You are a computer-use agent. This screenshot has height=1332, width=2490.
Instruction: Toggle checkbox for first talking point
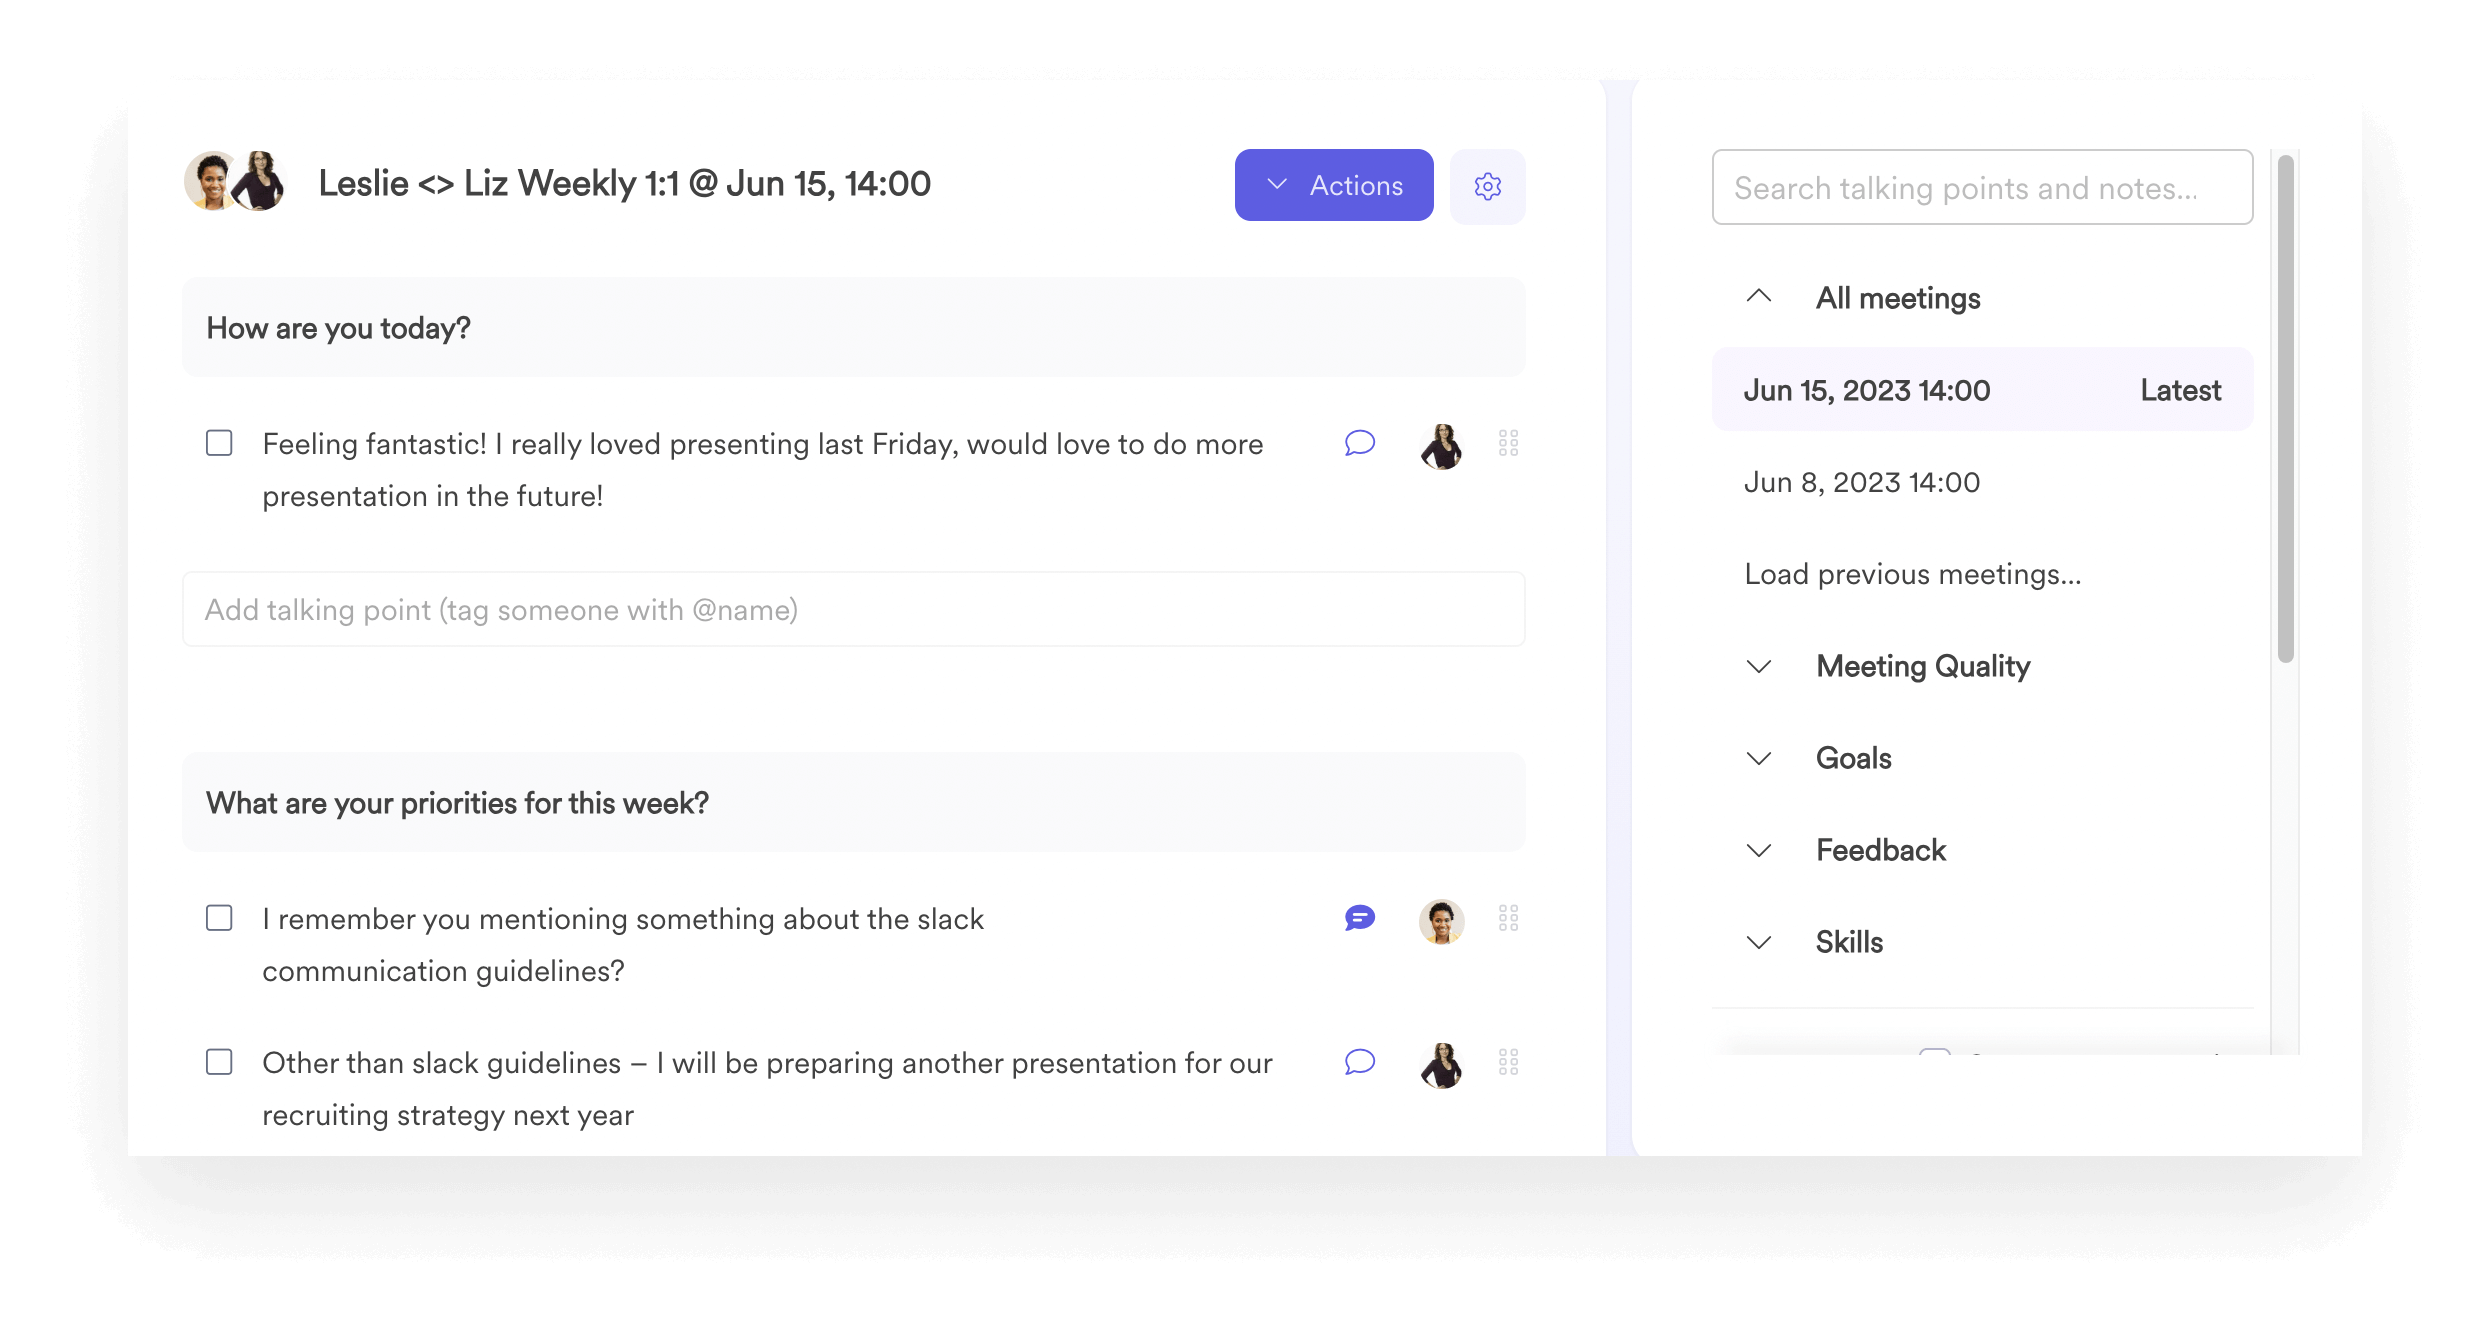221,443
